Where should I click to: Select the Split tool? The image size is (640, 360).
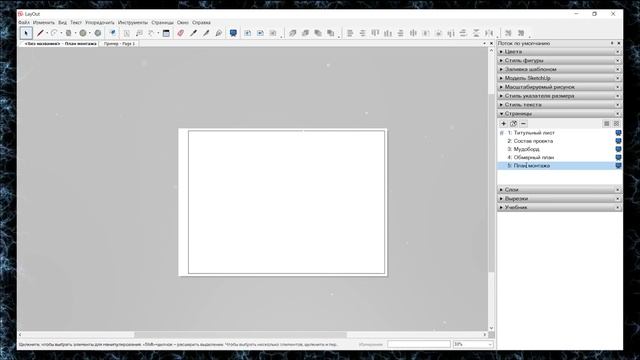[206, 33]
